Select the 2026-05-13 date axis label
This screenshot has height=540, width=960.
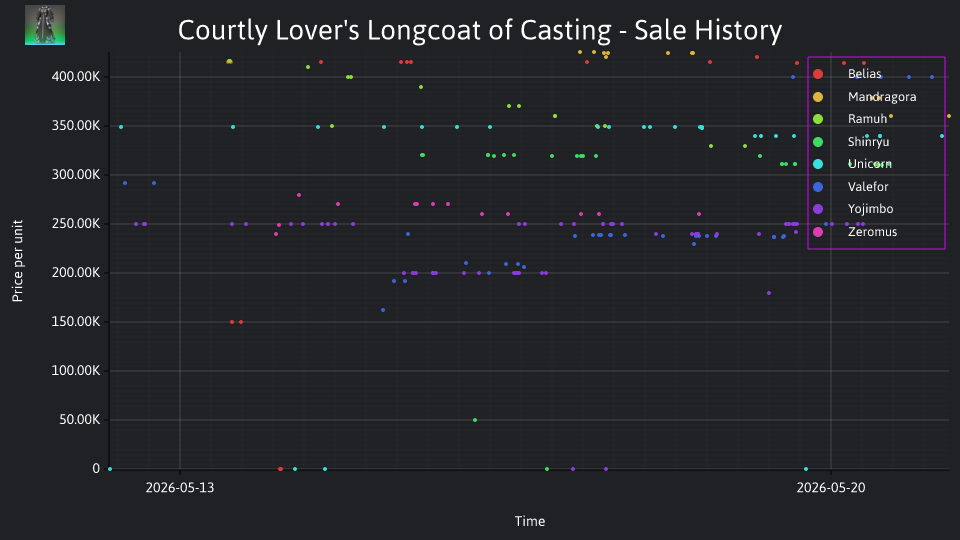(180, 487)
